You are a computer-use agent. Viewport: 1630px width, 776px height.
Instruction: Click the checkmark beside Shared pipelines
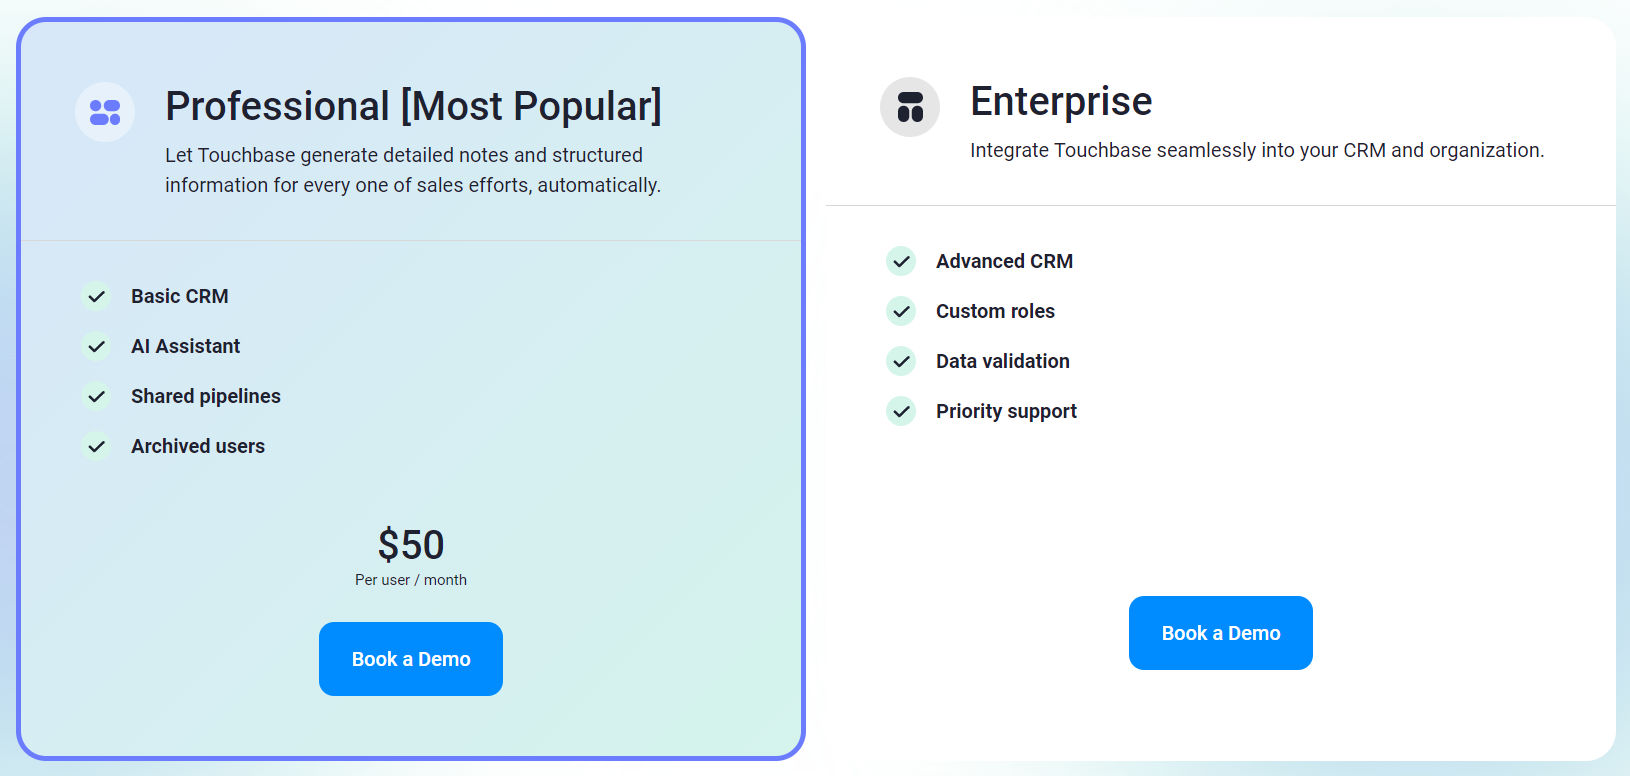click(x=96, y=396)
